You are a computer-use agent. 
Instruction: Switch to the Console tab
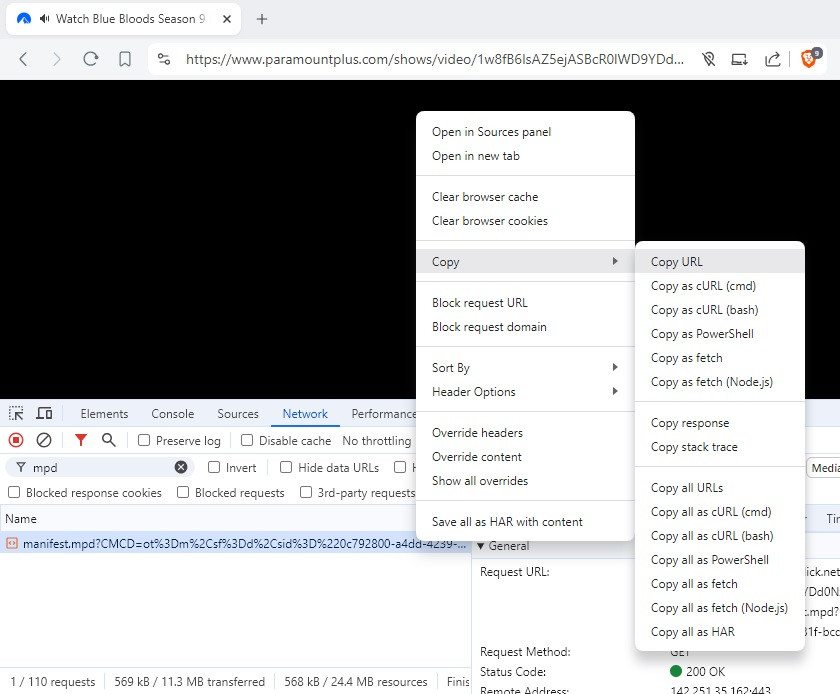point(173,414)
